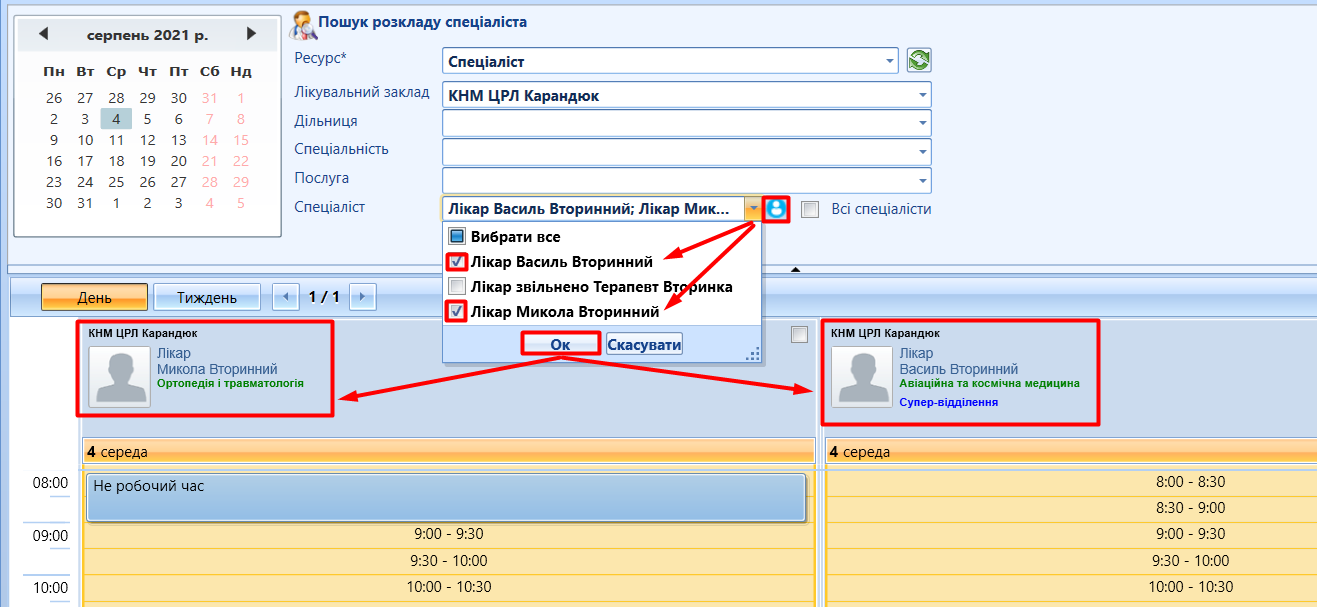Select Микола's 10:00 - 10:30 slot
This screenshot has width=1317, height=607.
click(448, 587)
